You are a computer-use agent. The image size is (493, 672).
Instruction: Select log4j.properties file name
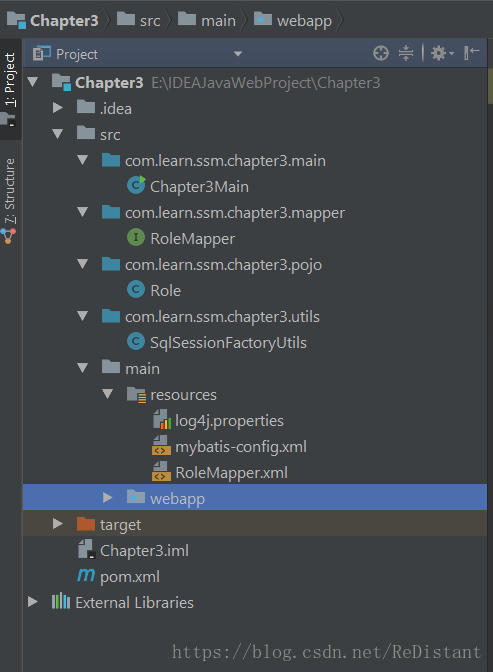pyautogui.click(x=229, y=421)
